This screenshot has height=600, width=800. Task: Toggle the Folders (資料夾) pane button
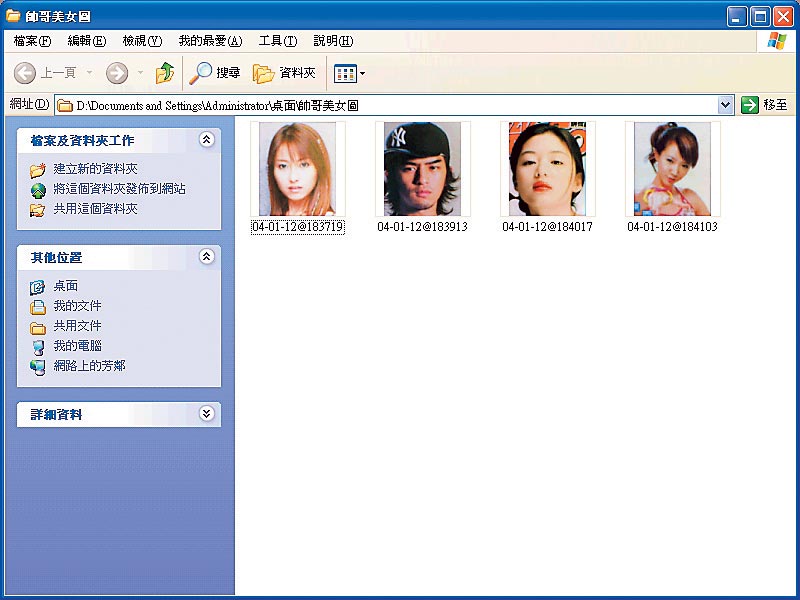(x=284, y=73)
